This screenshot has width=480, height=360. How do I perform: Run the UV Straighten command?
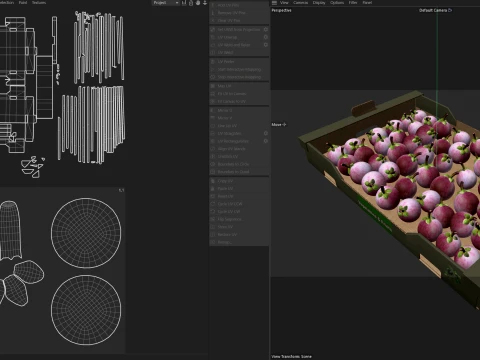[236, 133]
